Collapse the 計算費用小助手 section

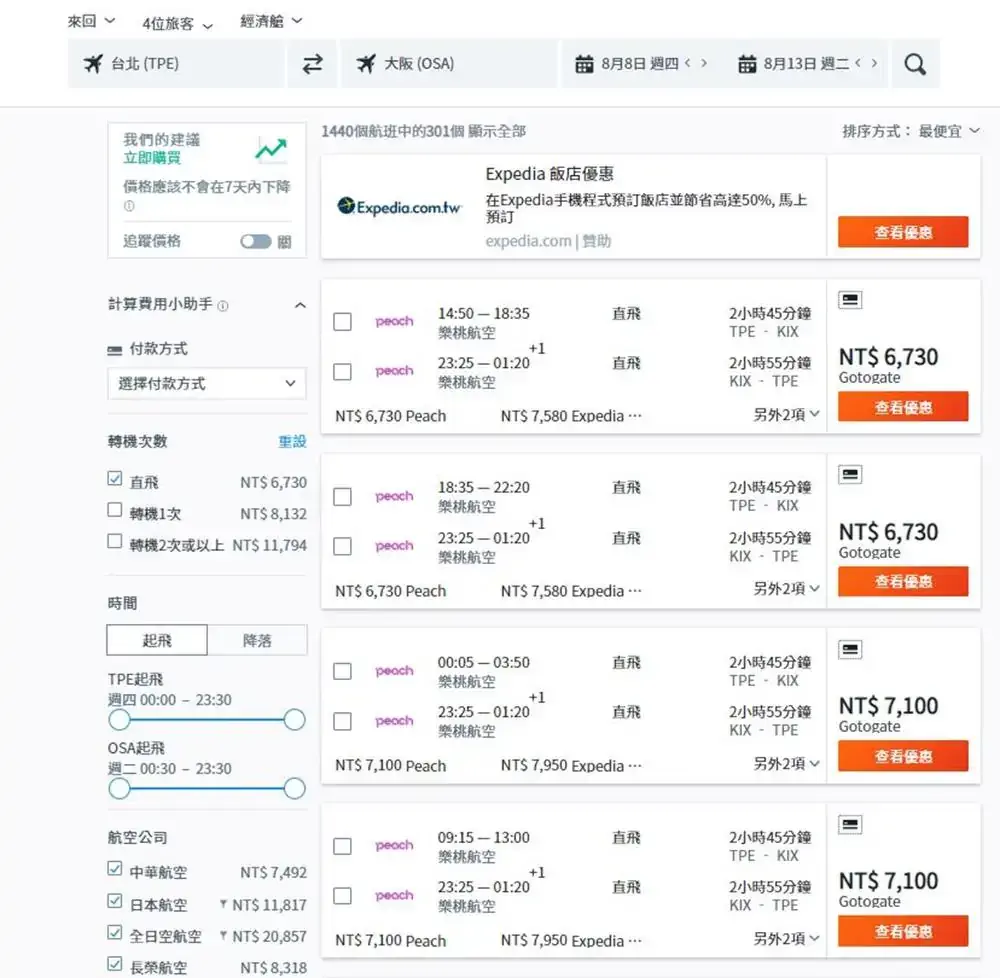(x=300, y=305)
